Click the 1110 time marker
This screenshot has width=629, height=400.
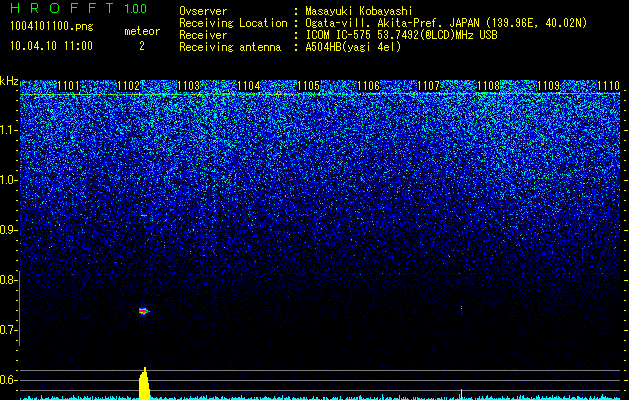[x=608, y=85]
